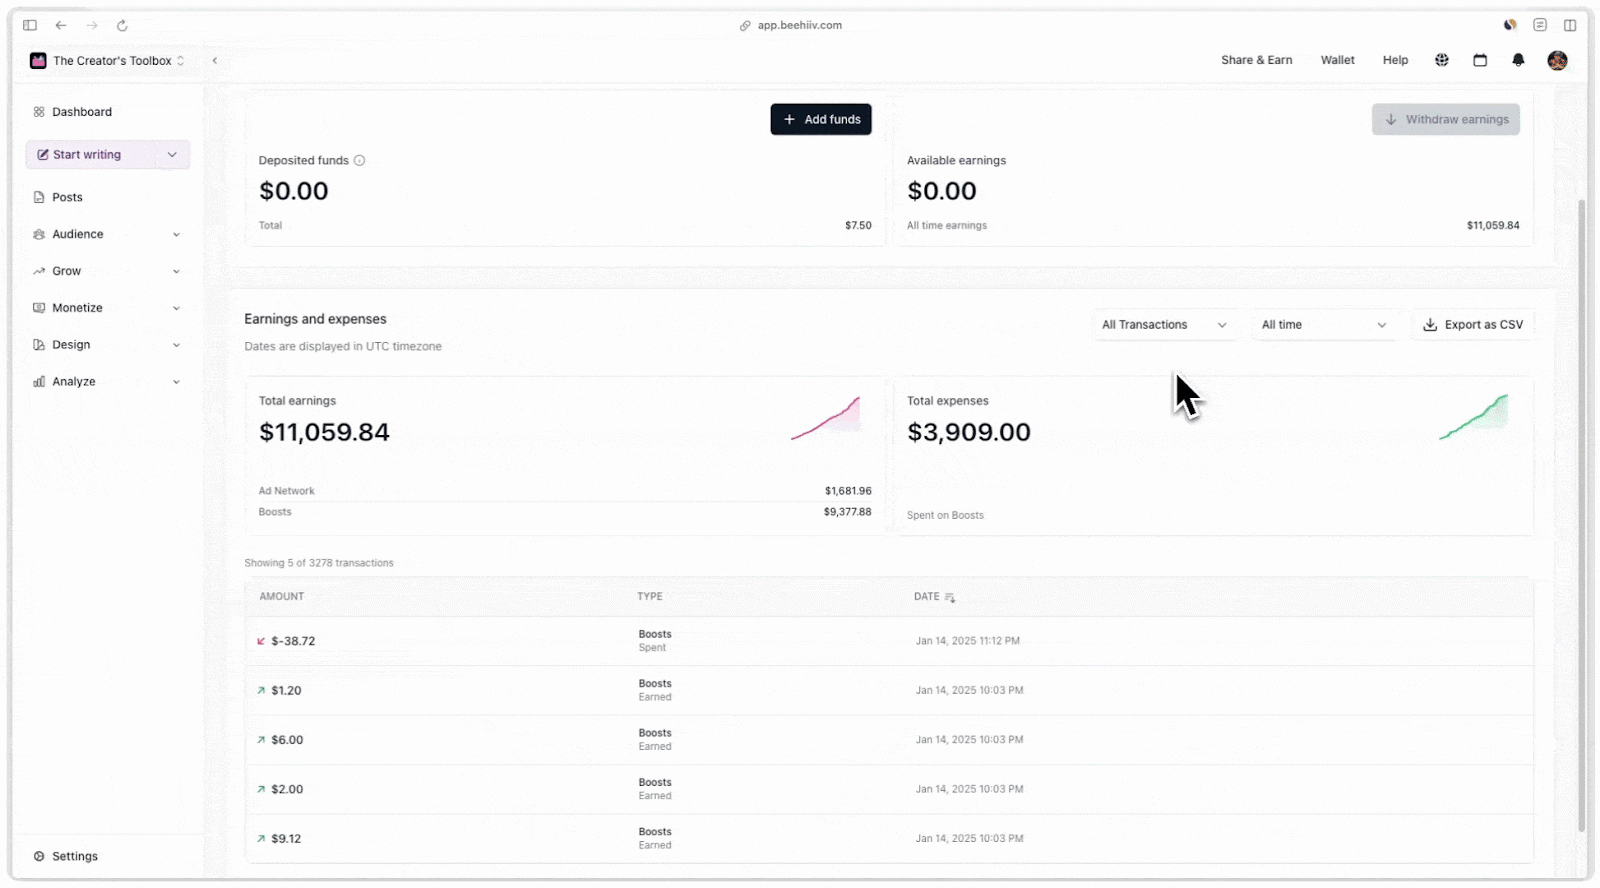
Task: Open the Dashboard menu item
Action: point(82,112)
